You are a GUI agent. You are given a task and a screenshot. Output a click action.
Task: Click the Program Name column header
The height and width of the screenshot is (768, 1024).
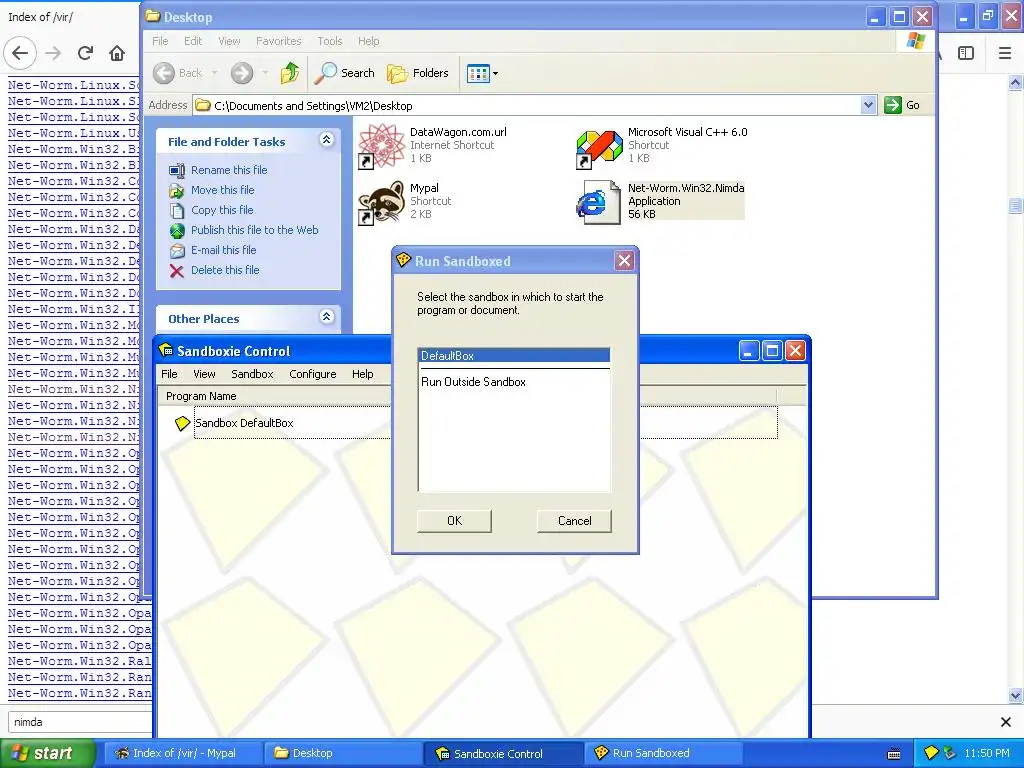274,396
